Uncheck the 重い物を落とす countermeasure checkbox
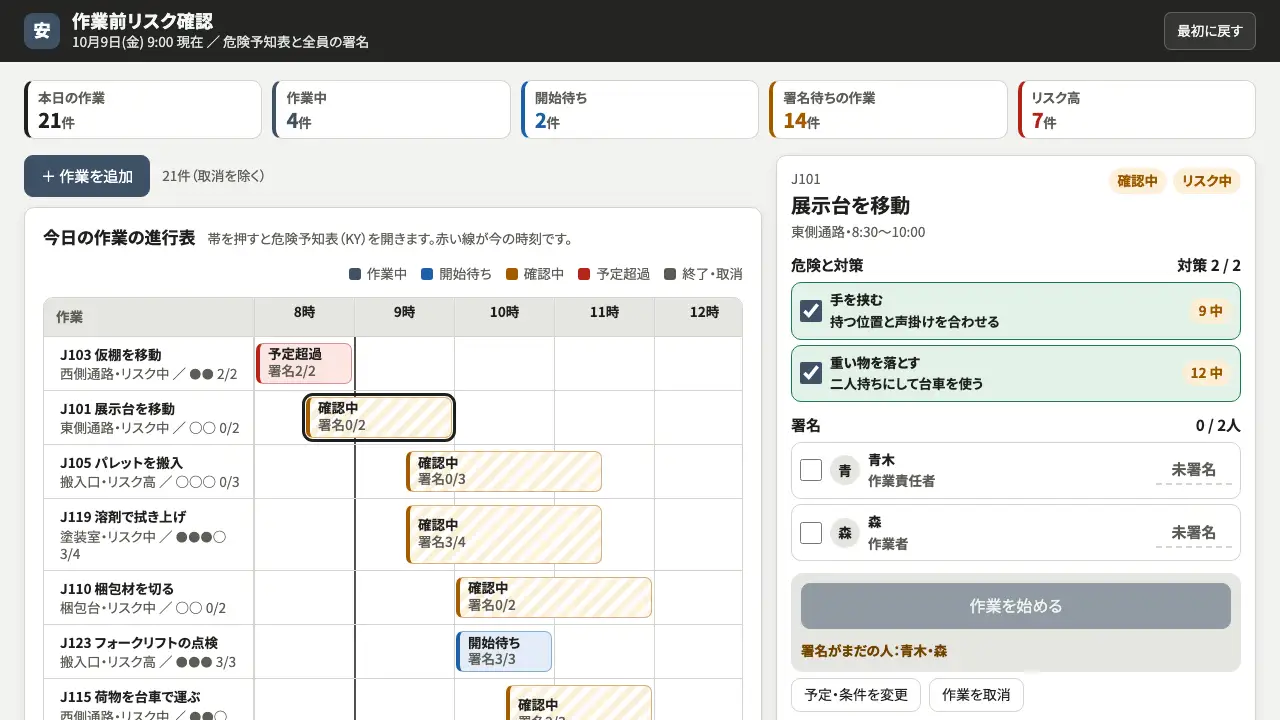The height and width of the screenshot is (720, 1280). 811,373
